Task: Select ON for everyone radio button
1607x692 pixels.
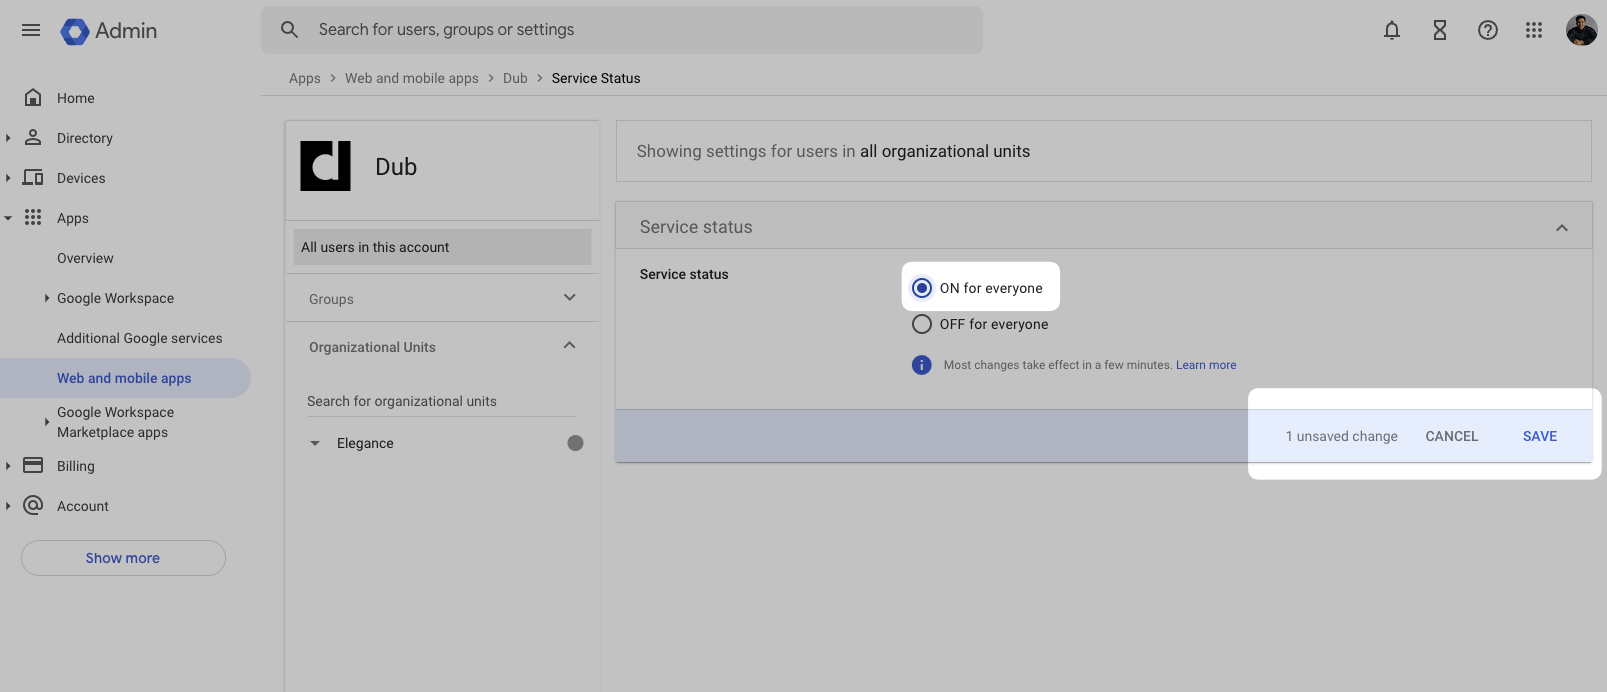Action: (922, 288)
